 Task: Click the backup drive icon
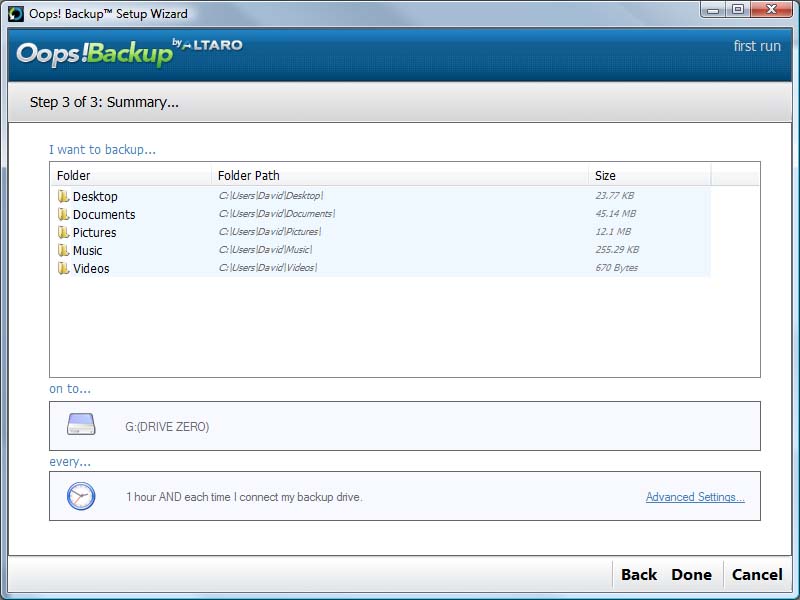[81, 424]
